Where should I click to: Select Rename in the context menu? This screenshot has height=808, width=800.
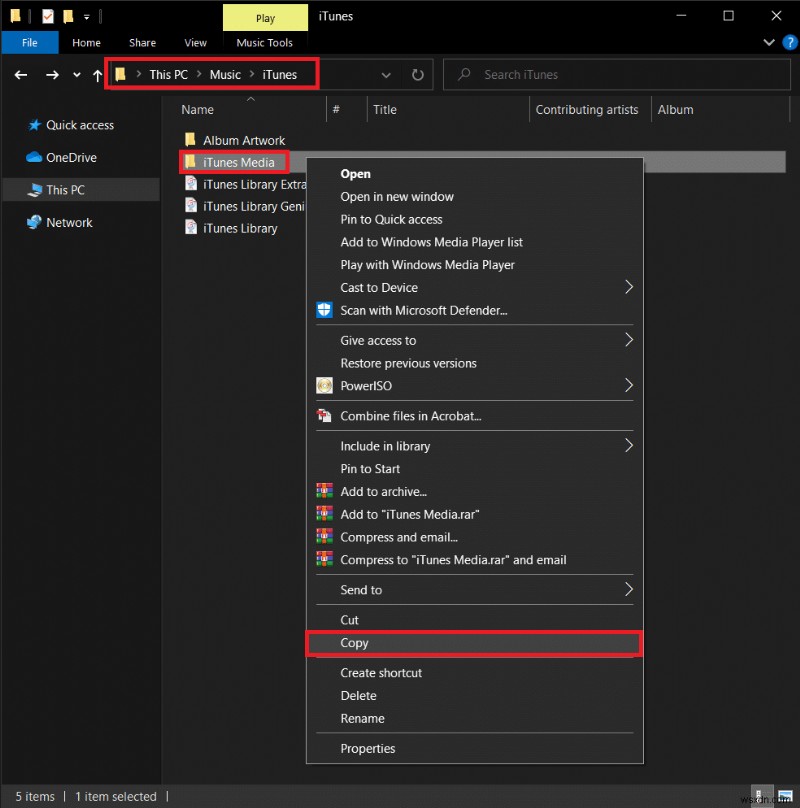click(x=362, y=719)
